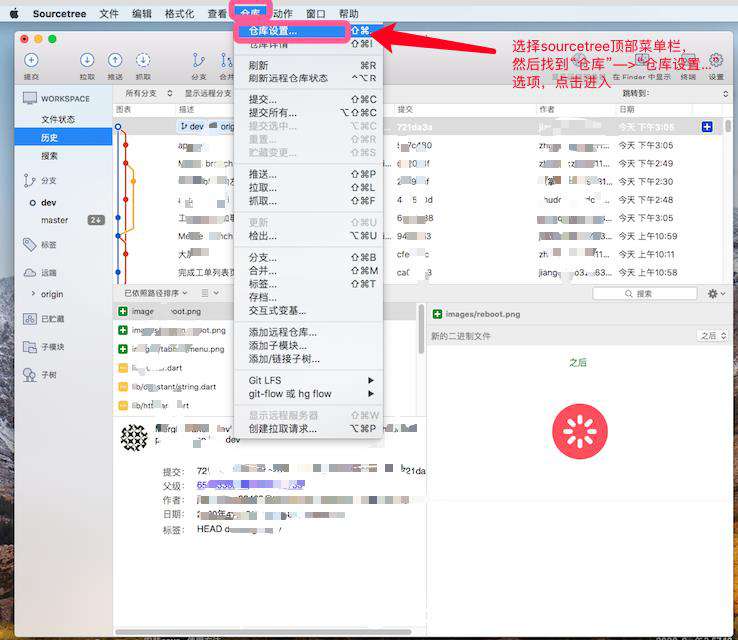Click the 抓取 (fetch) toolbar icon

point(143,60)
